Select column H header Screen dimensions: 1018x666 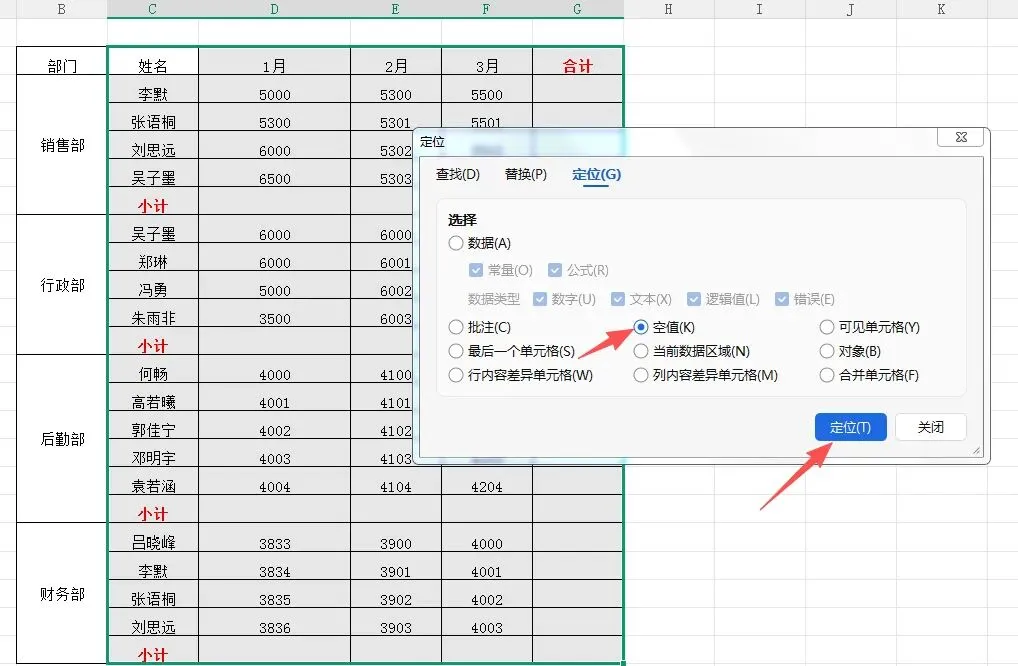click(x=669, y=9)
